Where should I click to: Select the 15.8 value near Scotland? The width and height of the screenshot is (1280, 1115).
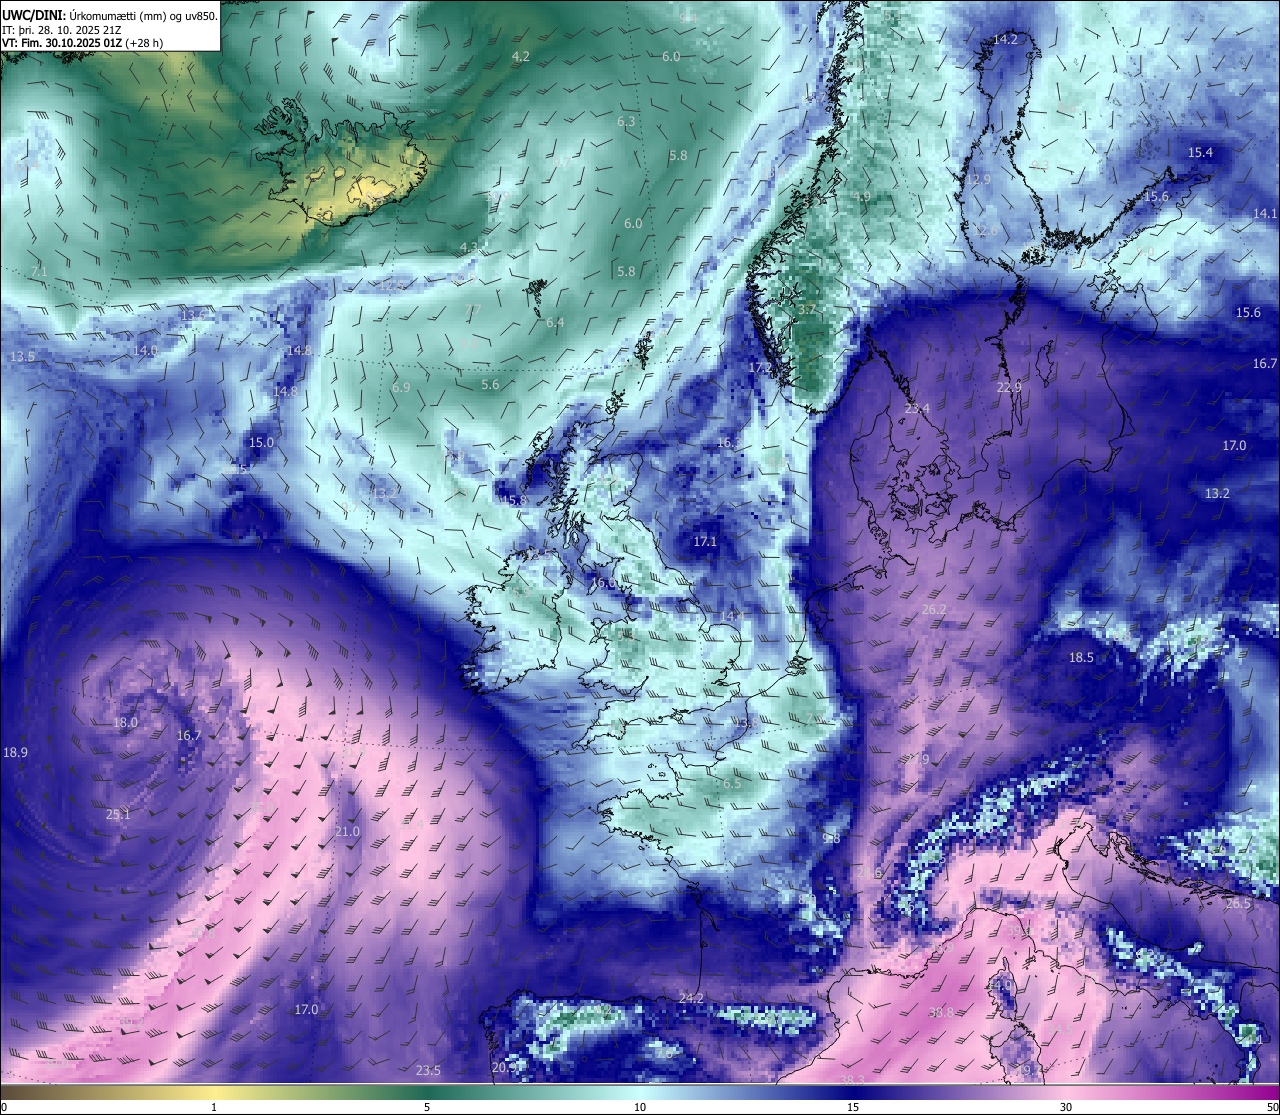click(514, 500)
